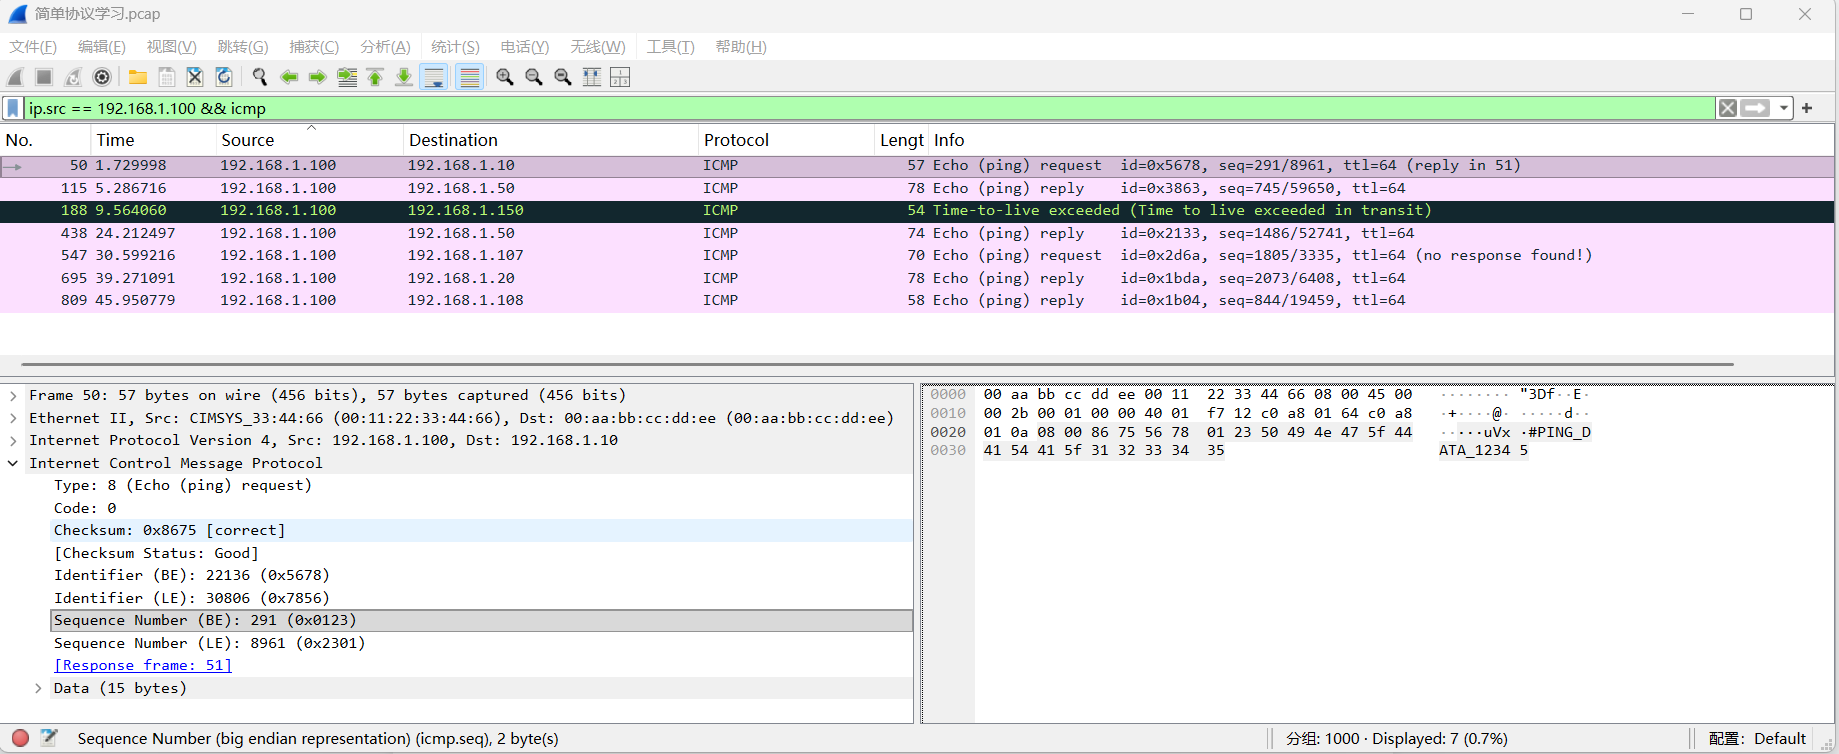1839x754 pixels.
Task: Expand the Data (15 bytes) node
Action: (38, 688)
